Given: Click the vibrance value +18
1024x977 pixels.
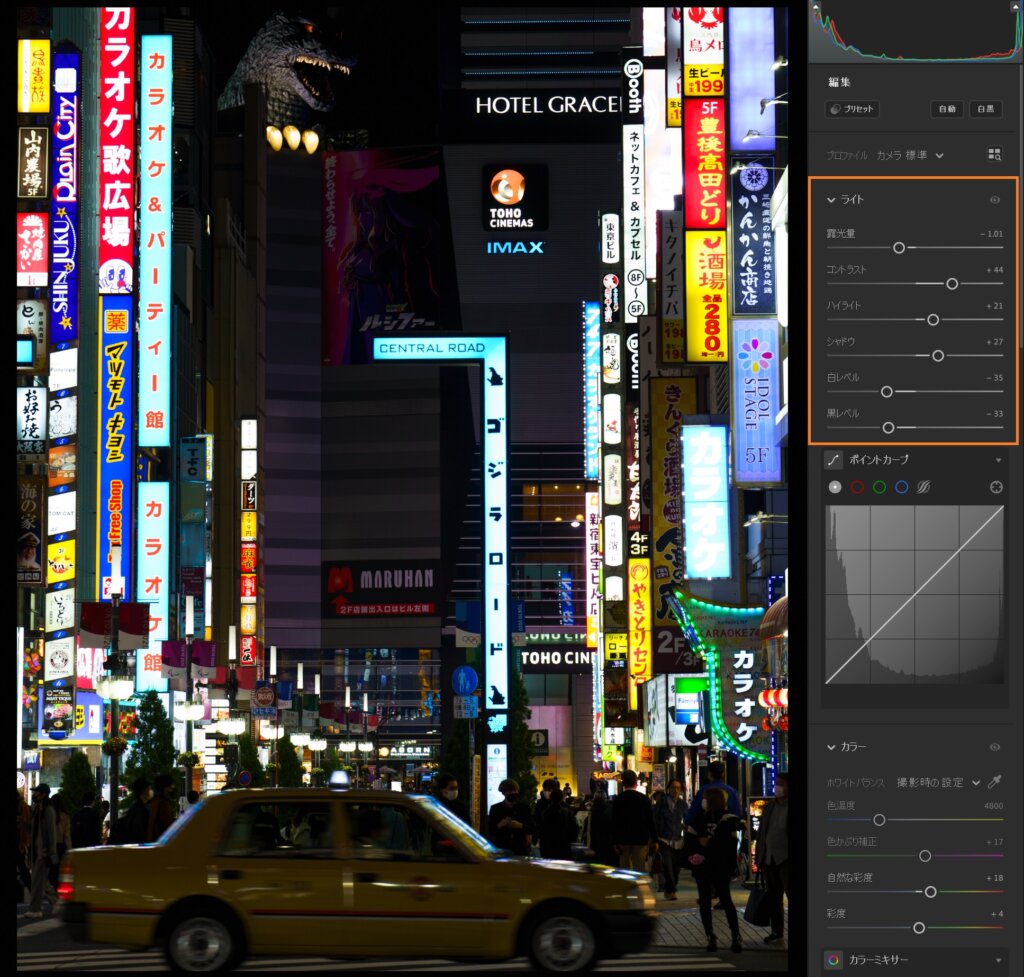Looking at the screenshot, I should pos(995,878).
